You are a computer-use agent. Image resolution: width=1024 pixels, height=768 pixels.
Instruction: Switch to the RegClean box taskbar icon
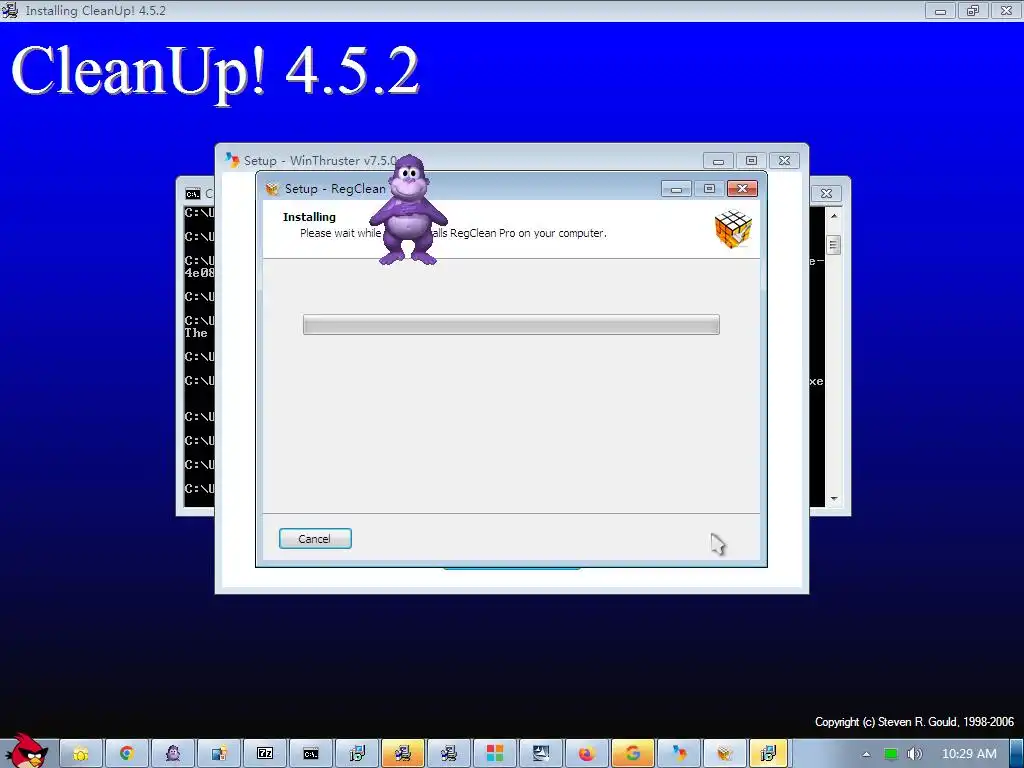pyautogui.click(x=724, y=754)
